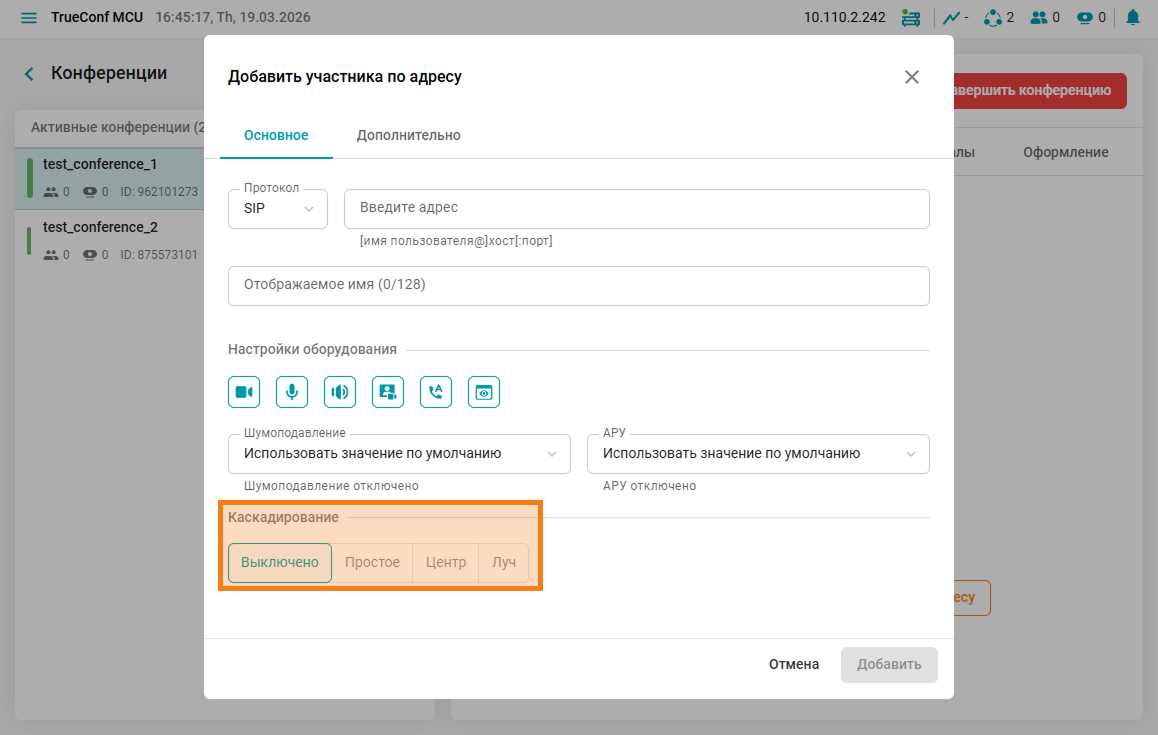Toggle the microphone icon in equipment settings
Viewport: 1158px width, 735px height.
pos(292,392)
